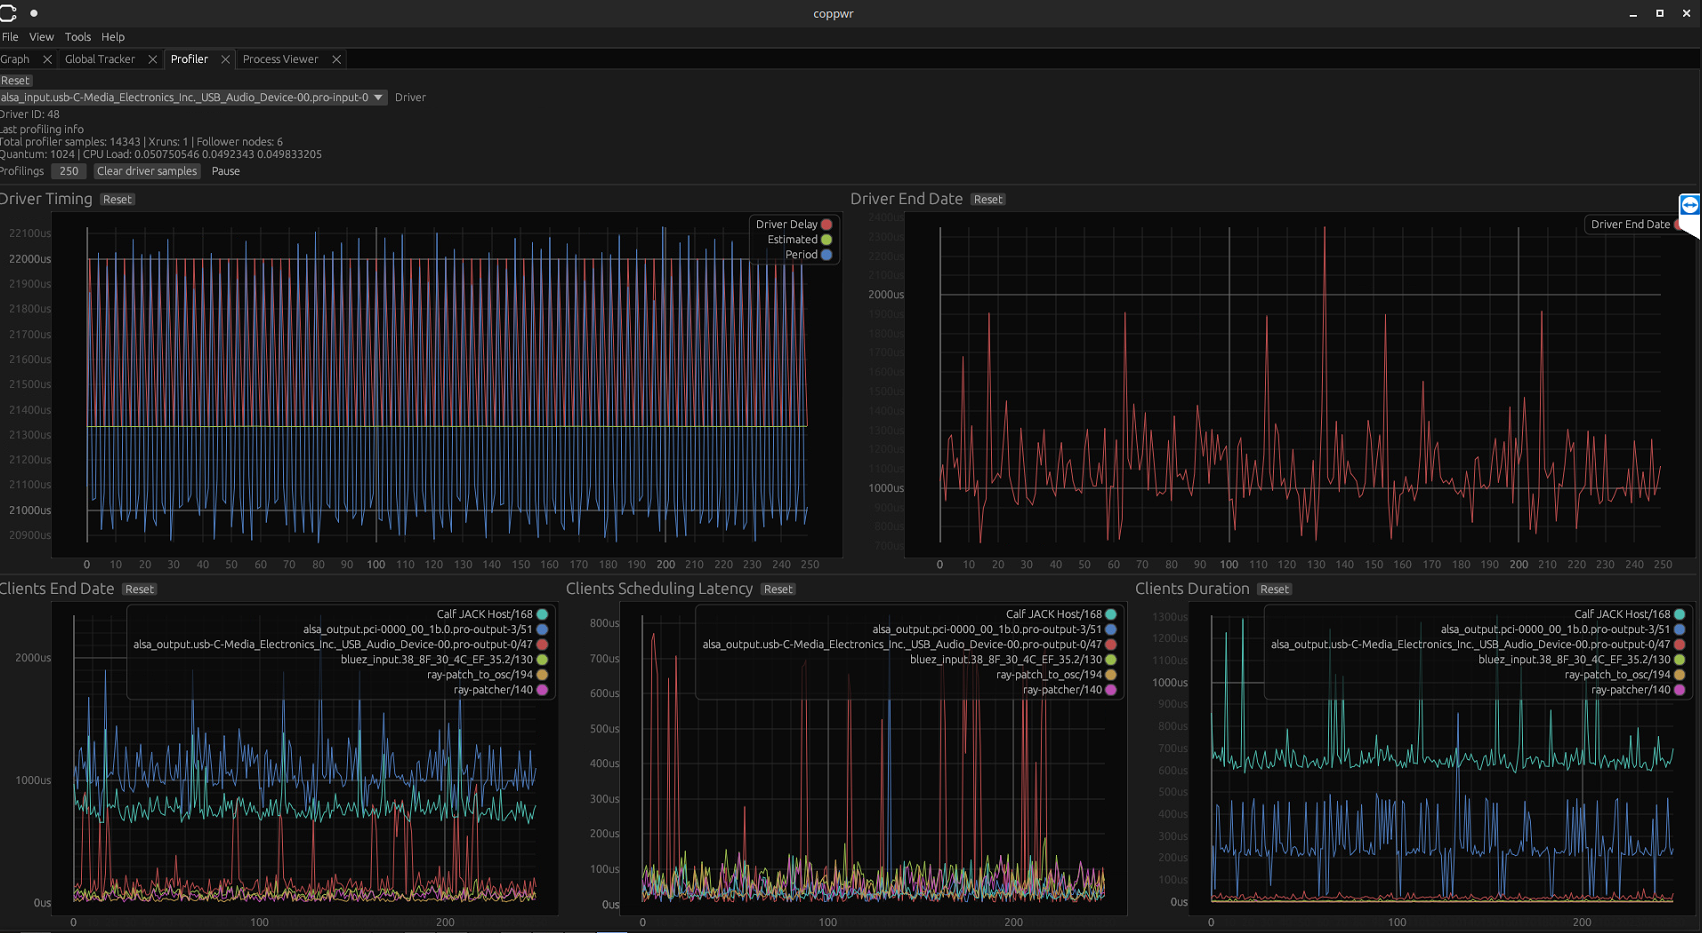This screenshot has height=933, width=1702.
Task: Pause the profiler
Action: tap(225, 172)
